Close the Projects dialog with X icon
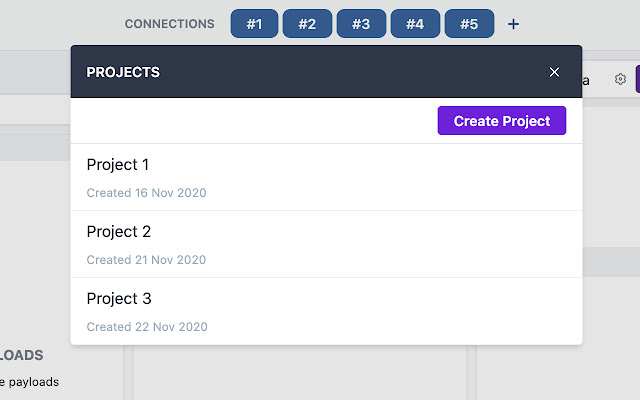 (555, 72)
